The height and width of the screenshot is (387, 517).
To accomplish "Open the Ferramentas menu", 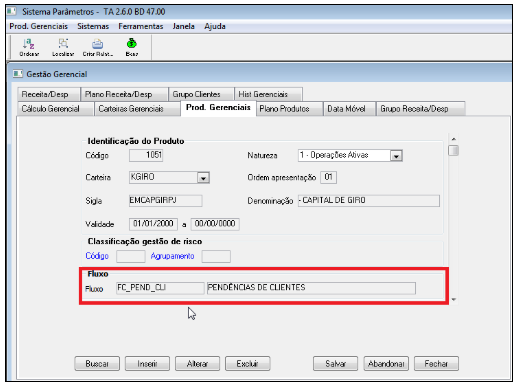I will [x=141, y=26].
